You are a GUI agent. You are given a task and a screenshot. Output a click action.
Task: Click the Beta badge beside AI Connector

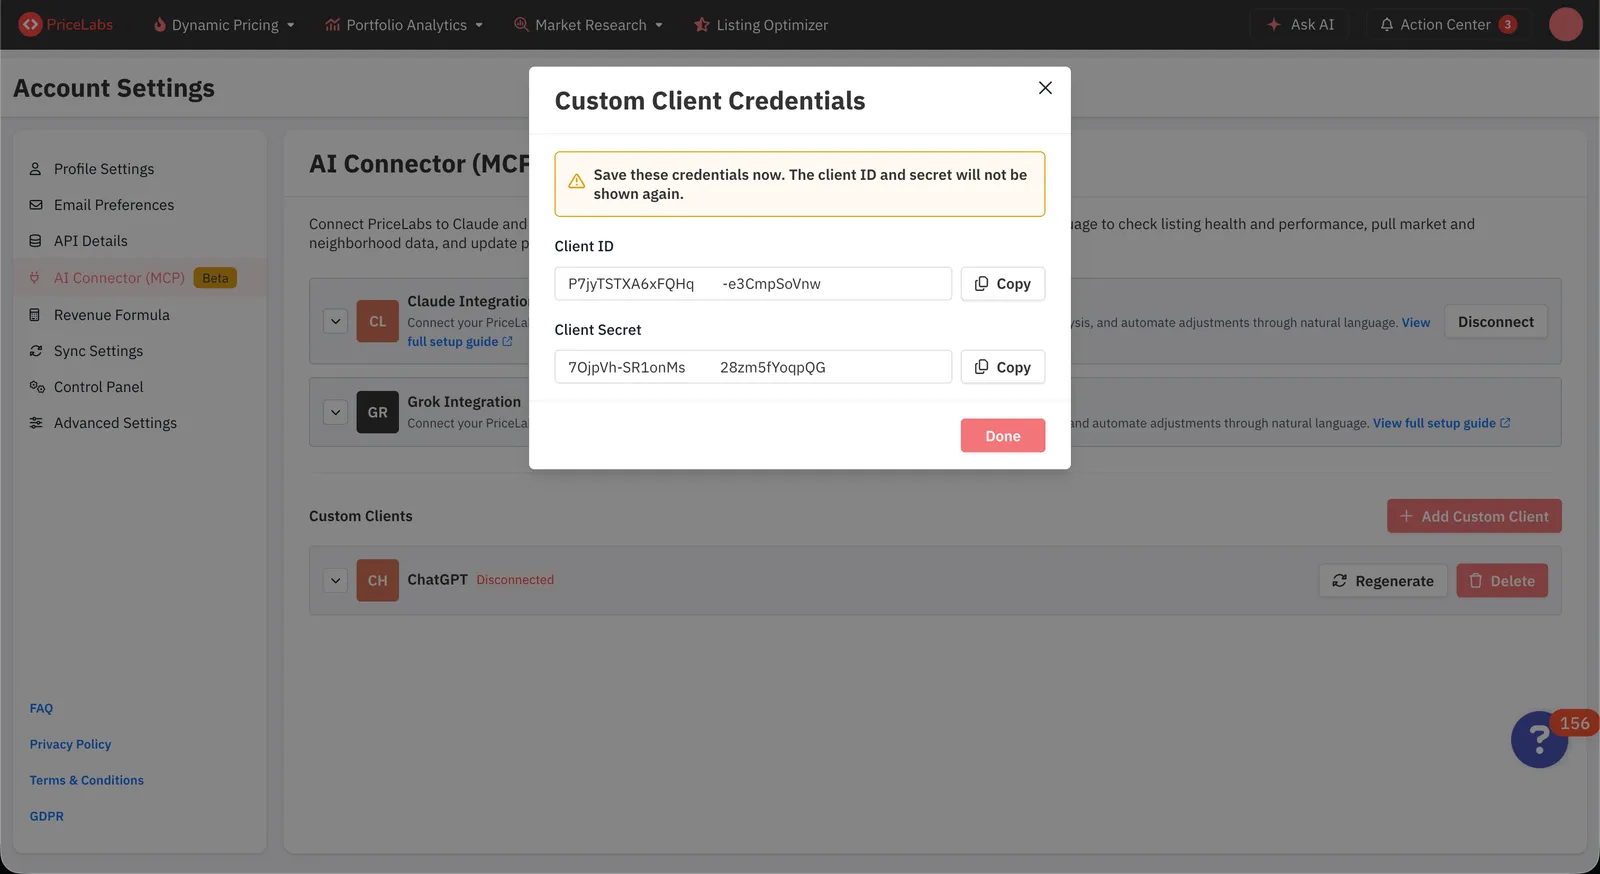(215, 278)
